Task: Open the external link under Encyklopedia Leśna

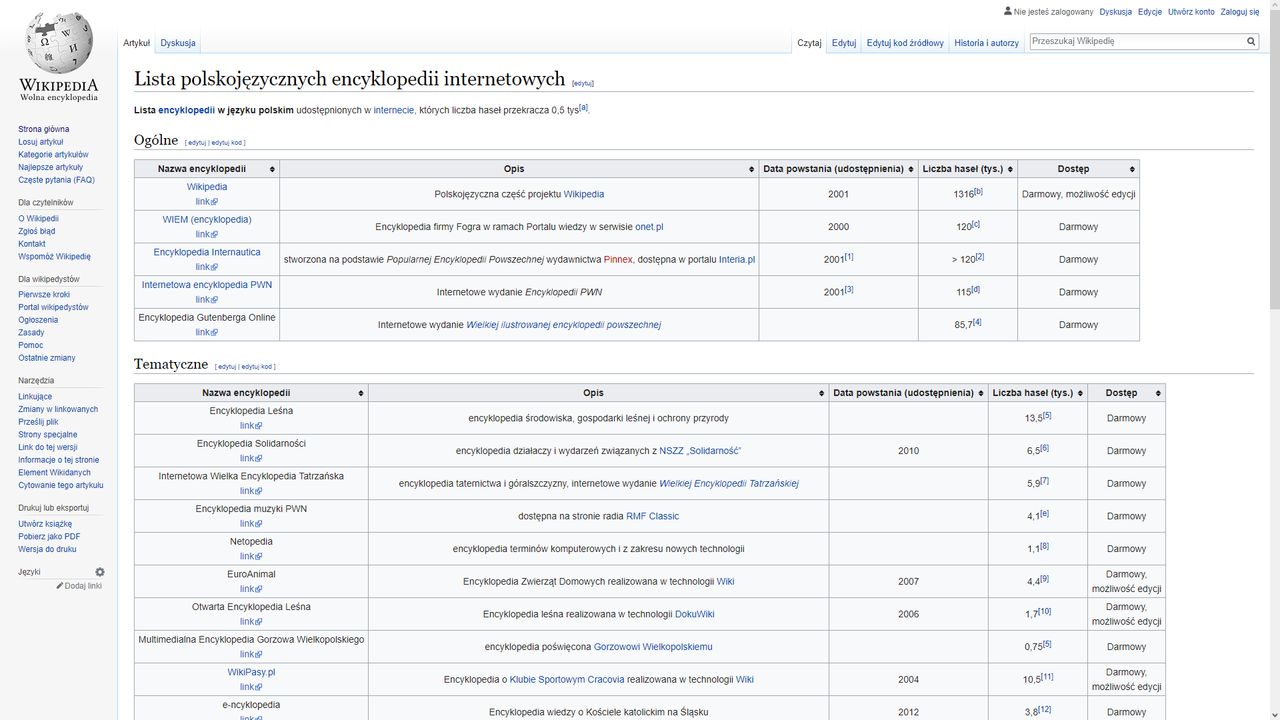Action: [x=251, y=425]
